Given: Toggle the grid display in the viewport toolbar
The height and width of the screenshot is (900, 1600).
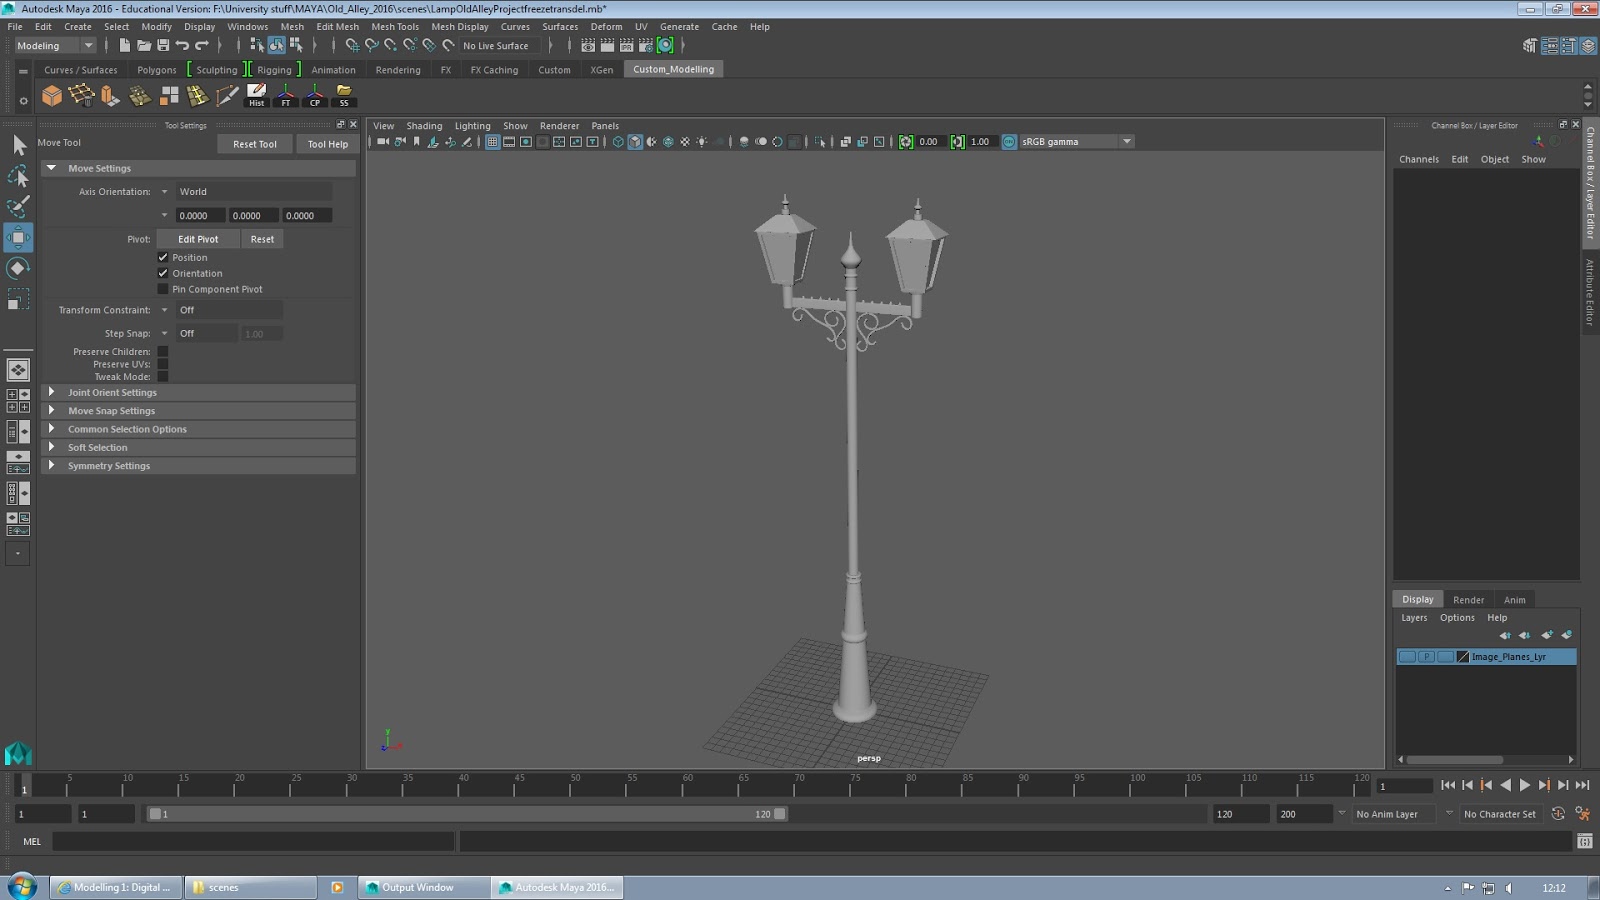Looking at the screenshot, I should point(492,141).
